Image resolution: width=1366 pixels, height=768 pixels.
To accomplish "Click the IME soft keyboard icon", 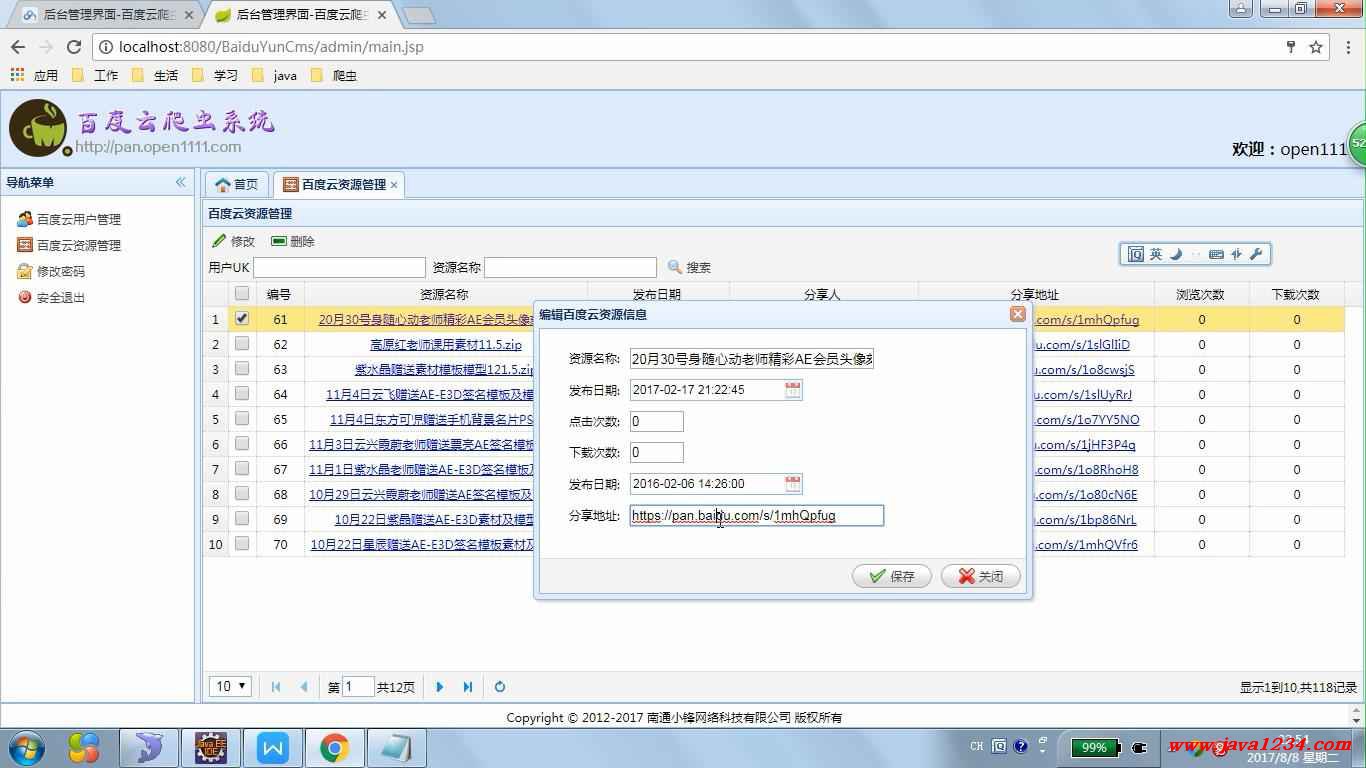I will click(1216, 254).
